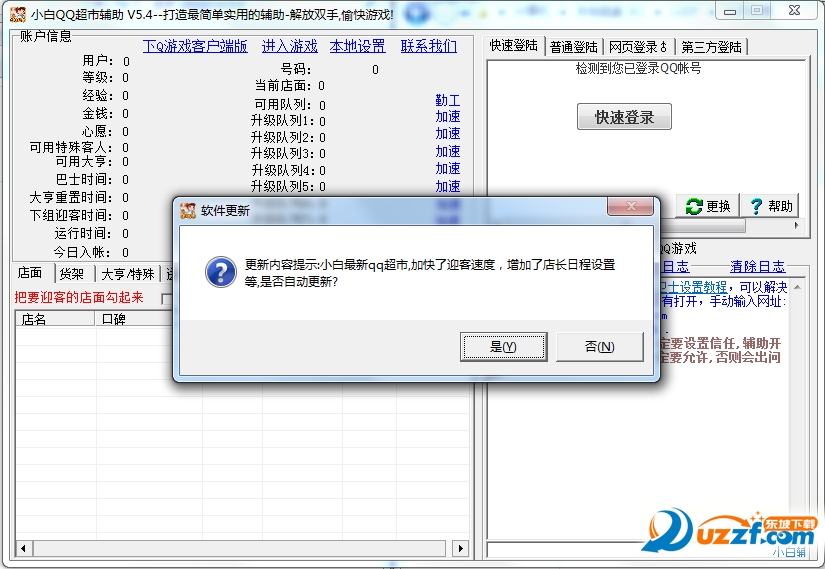Click the 口碑 column header
This screenshot has height=569, width=825.
coord(134,319)
